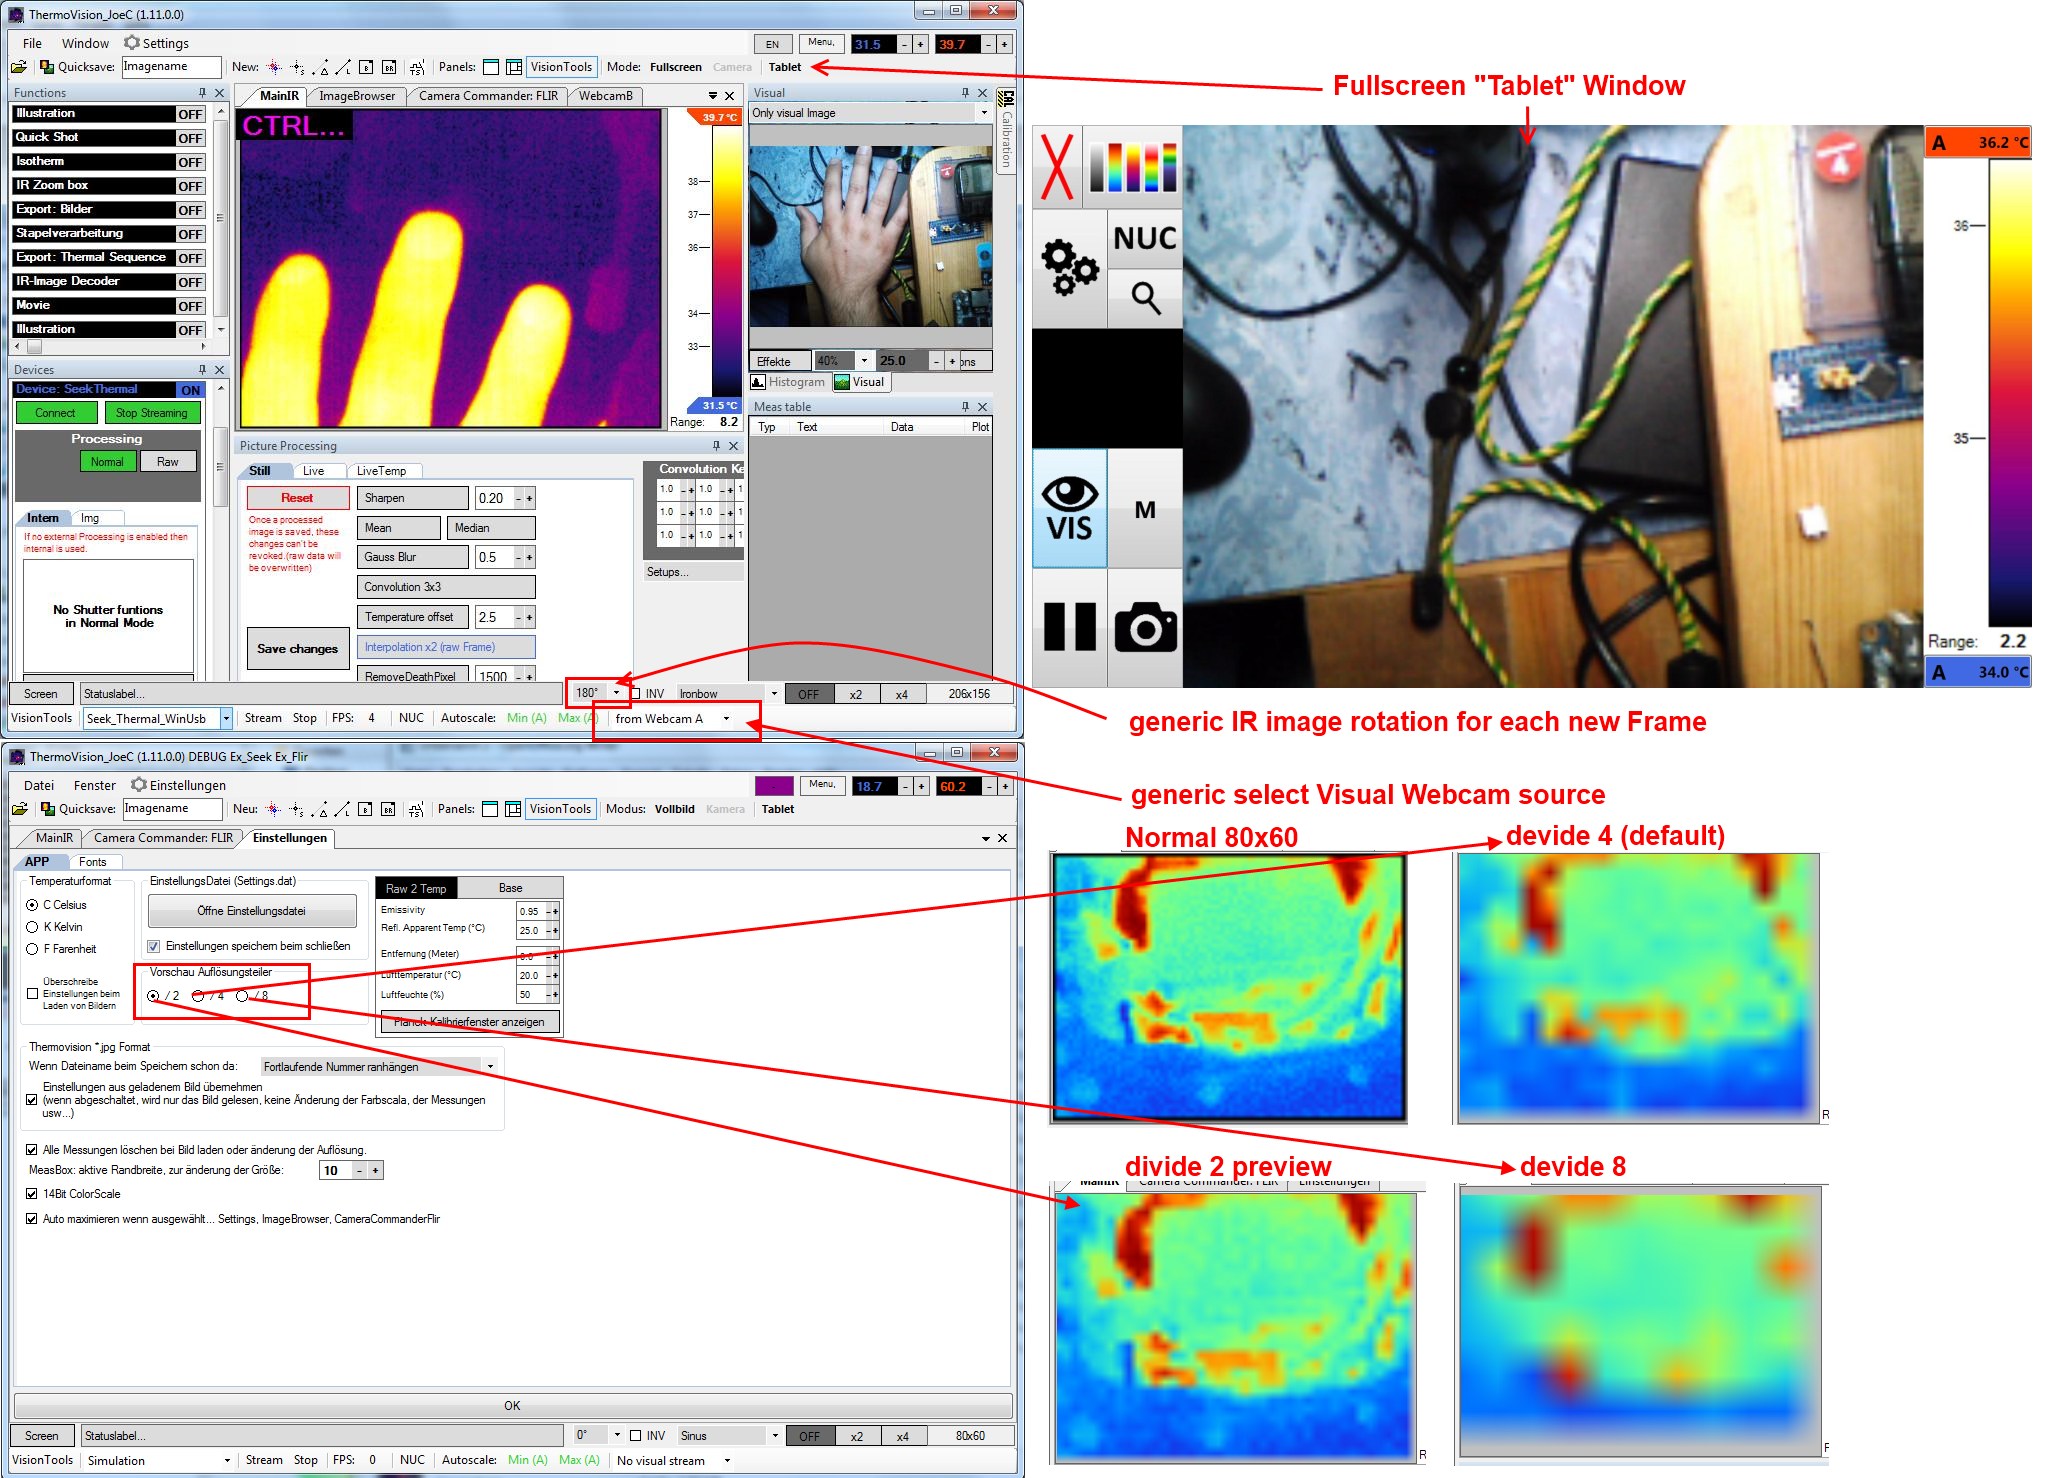Click the red X close icon in tablet window

tap(1057, 166)
